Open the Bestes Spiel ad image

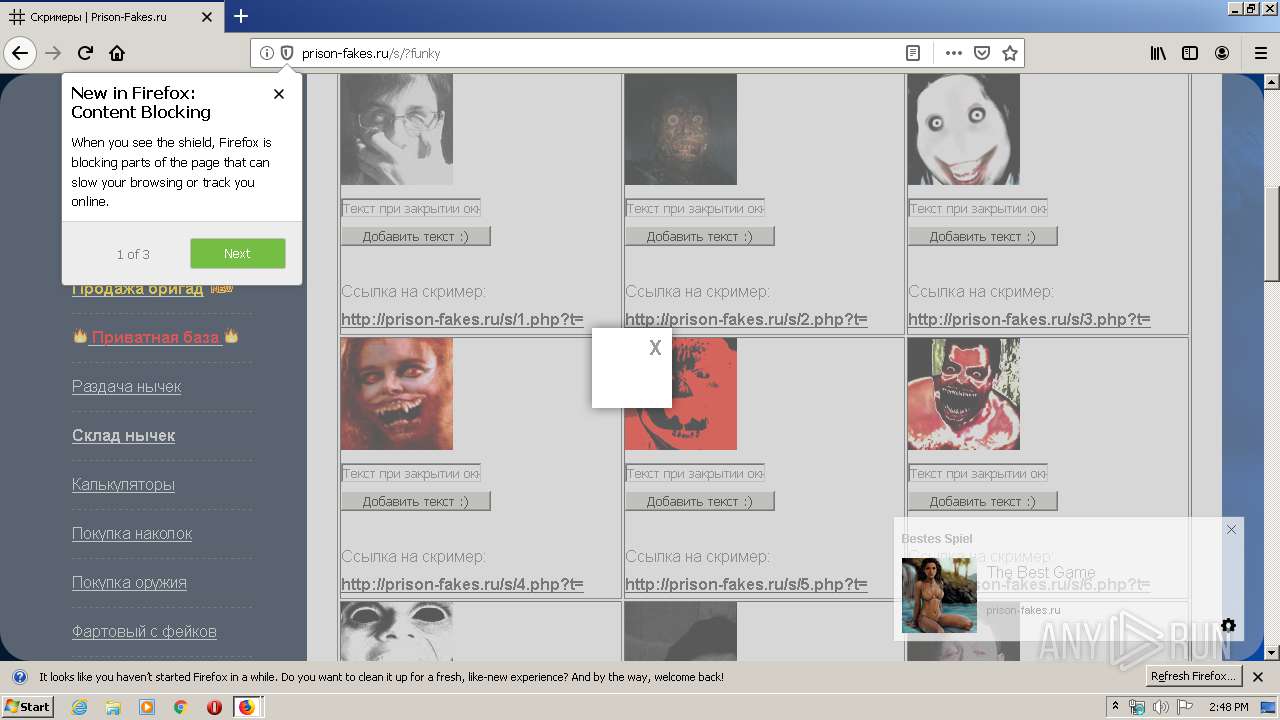coord(939,595)
